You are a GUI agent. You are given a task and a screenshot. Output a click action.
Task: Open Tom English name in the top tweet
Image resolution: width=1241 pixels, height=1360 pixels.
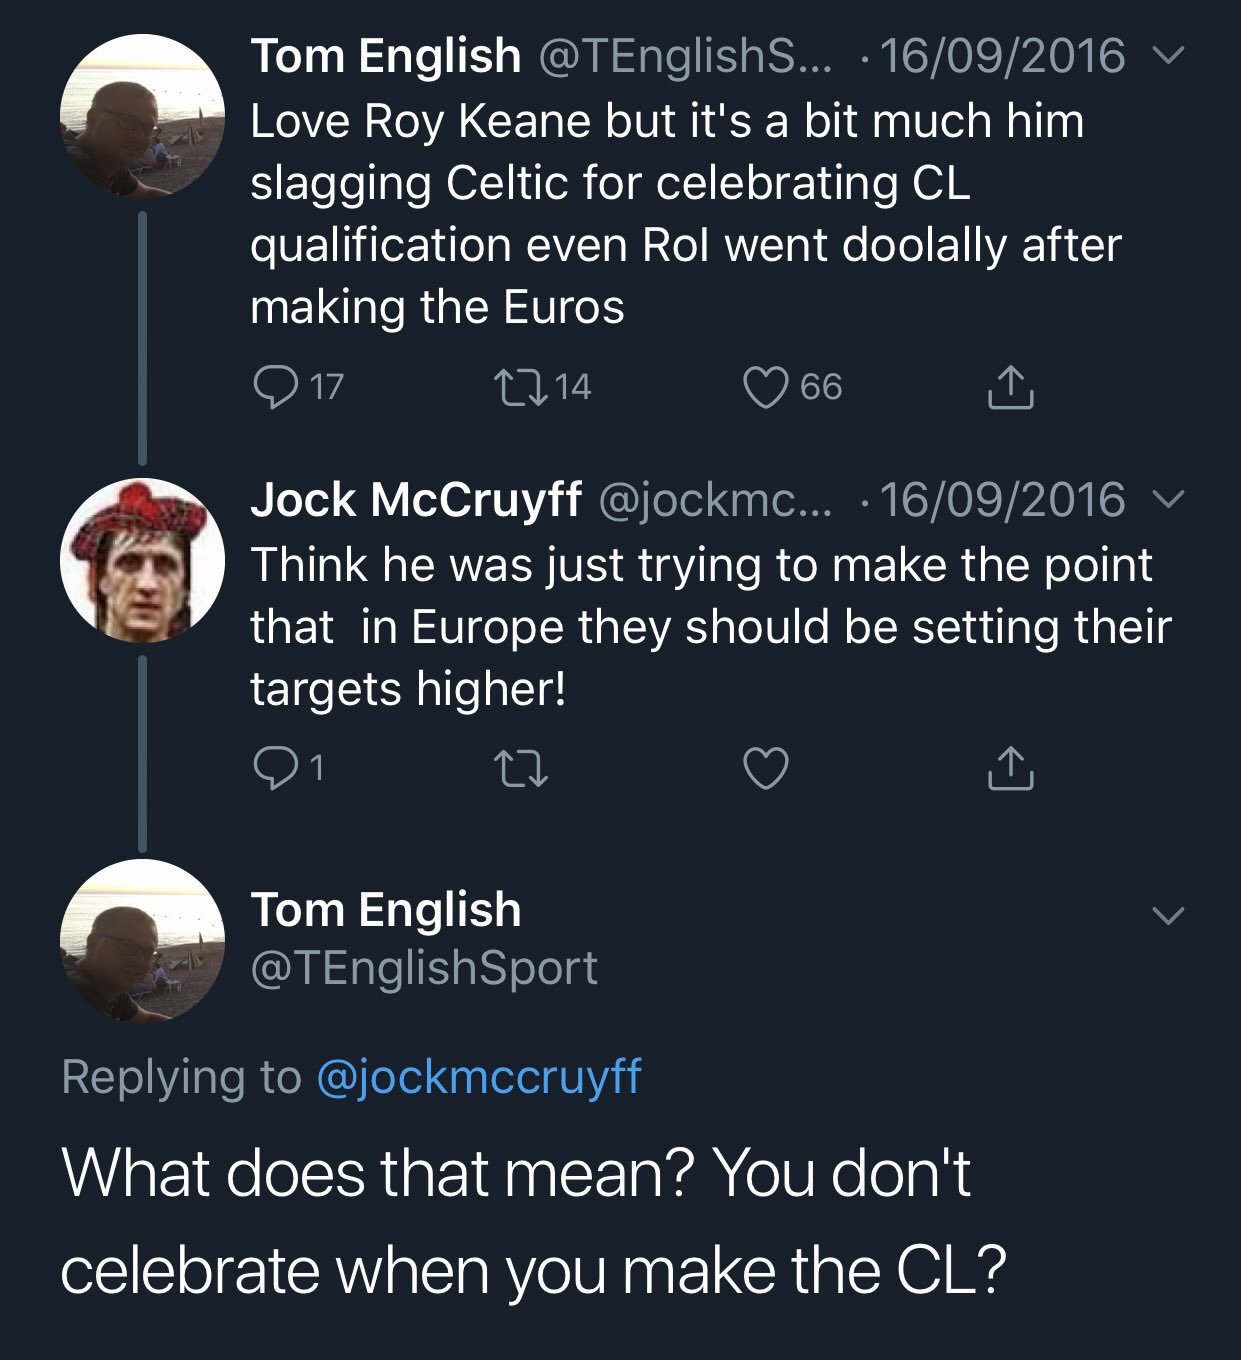[385, 55]
